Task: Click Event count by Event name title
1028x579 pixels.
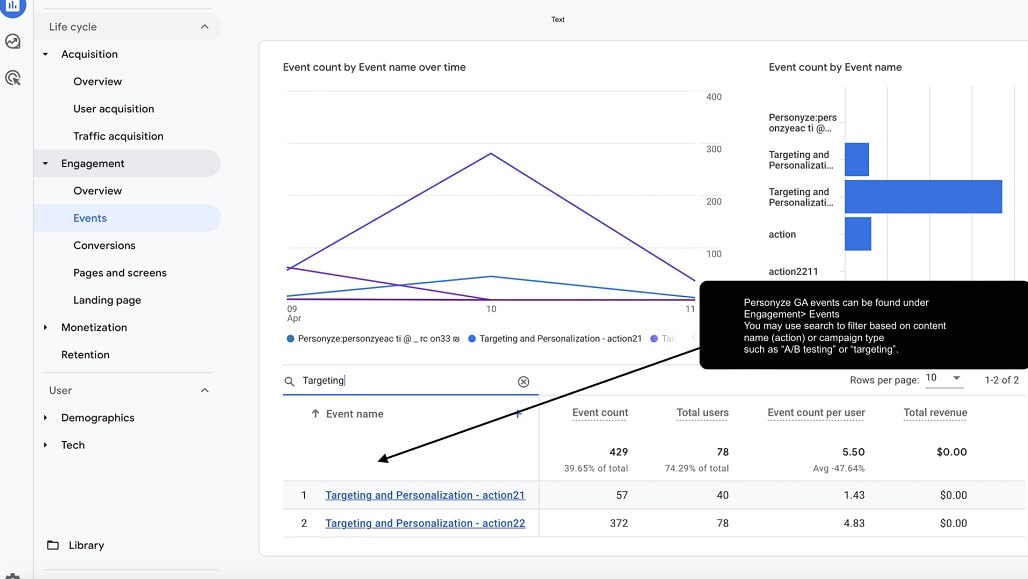Action: (x=835, y=67)
